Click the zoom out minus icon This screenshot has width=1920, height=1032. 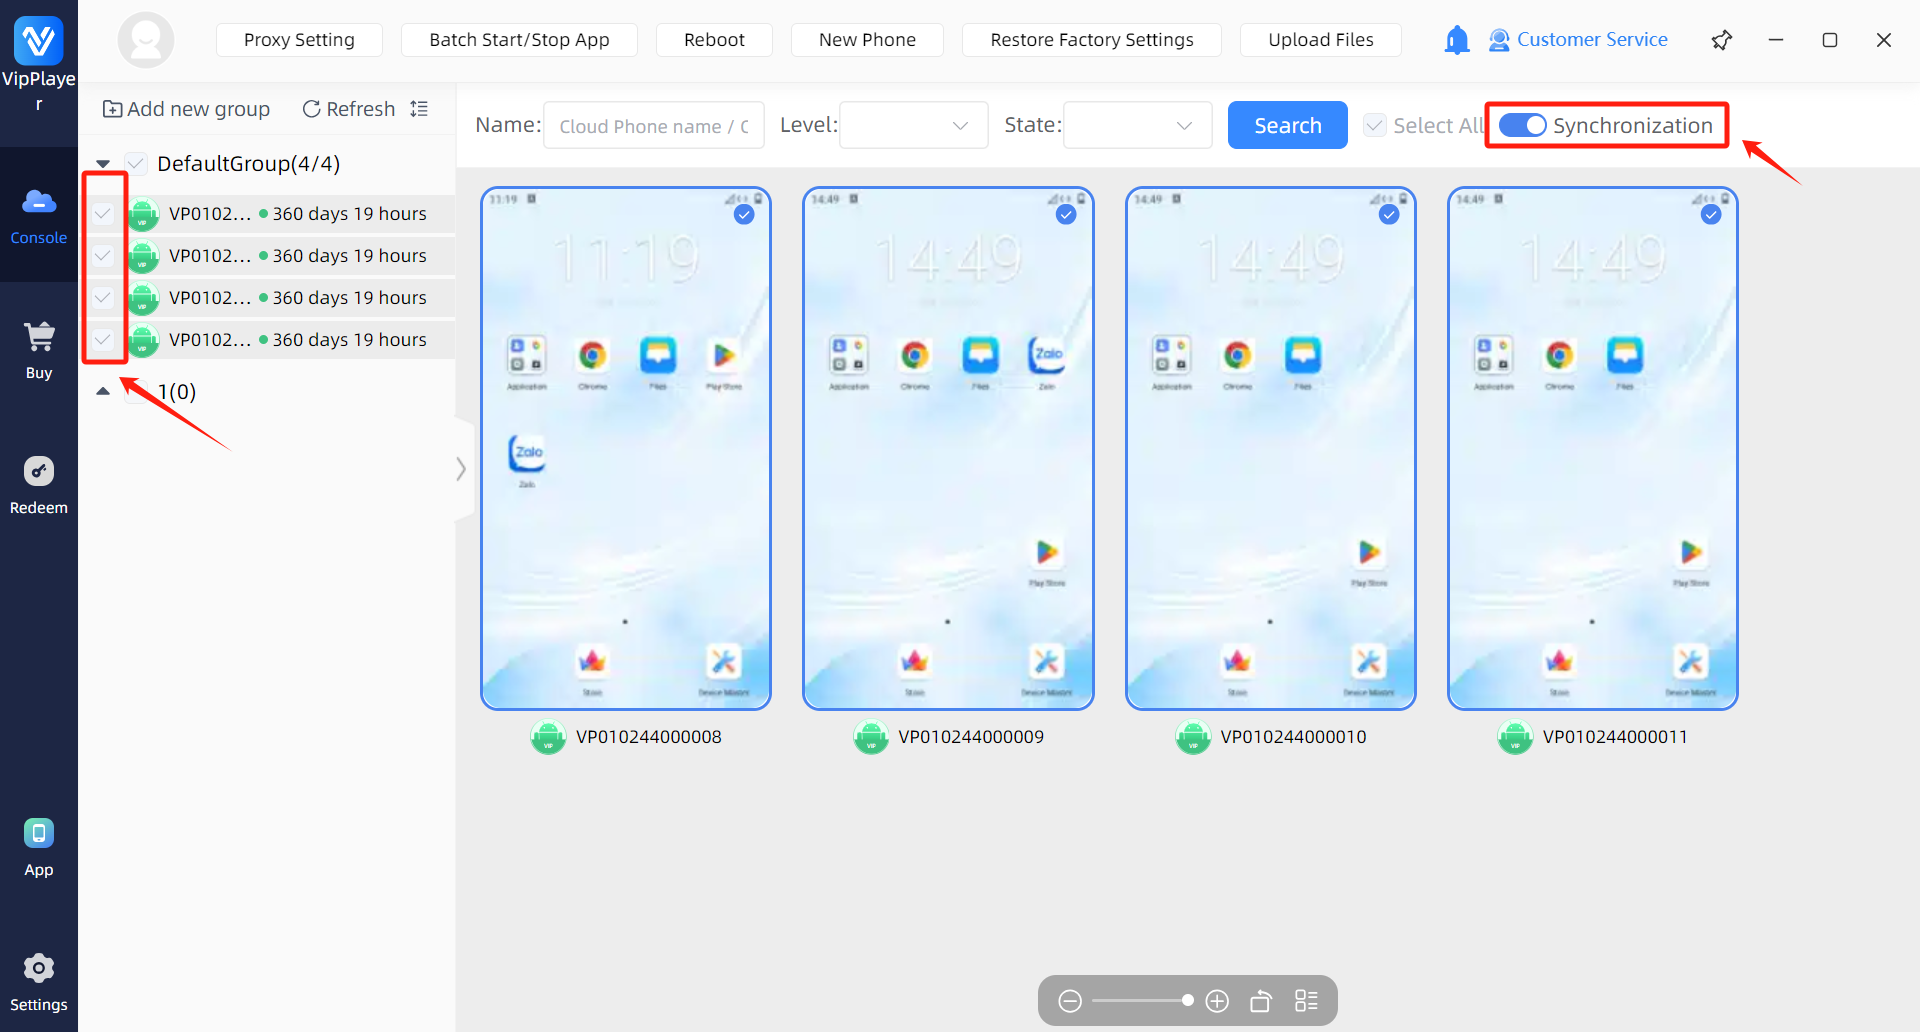point(1070,1001)
